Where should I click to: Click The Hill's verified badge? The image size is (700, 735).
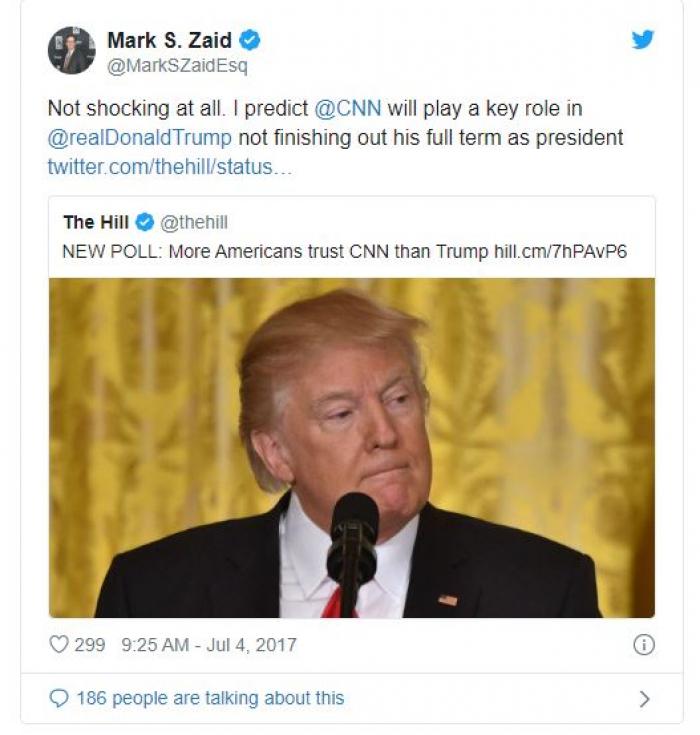pyautogui.click(x=145, y=222)
